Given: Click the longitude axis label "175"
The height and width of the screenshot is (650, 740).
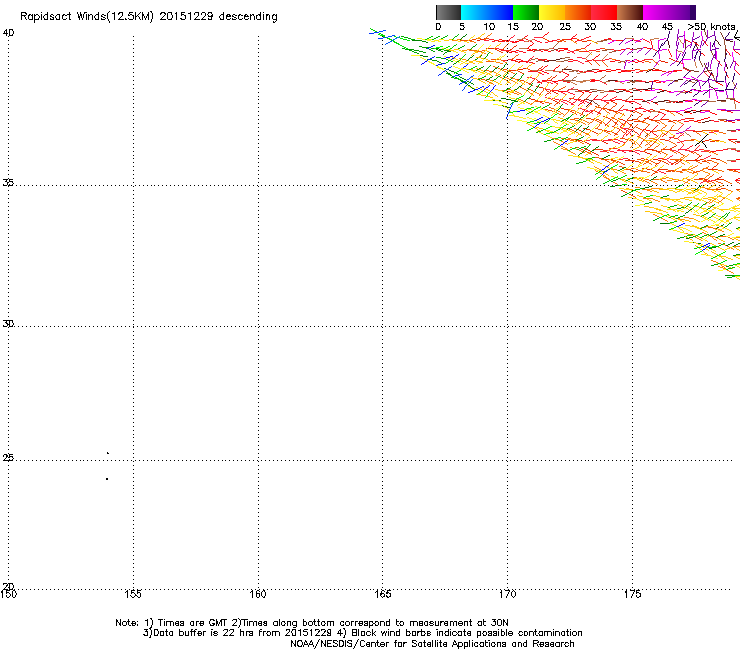Looking at the screenshot, I should [632, 594].
